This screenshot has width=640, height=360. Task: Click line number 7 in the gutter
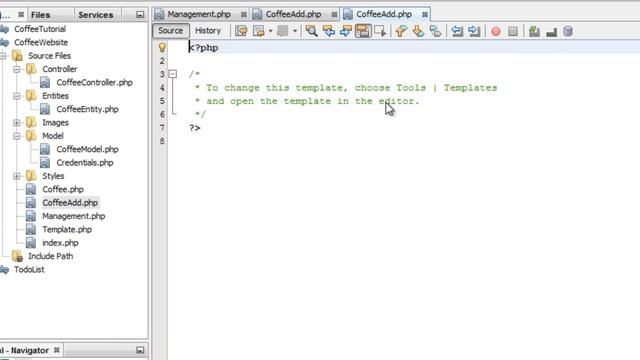pyautogui.click(x=162, y=128)
